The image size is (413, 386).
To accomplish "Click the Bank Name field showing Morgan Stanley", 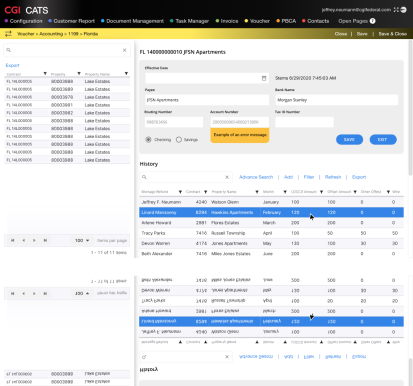I will (336, 100).
